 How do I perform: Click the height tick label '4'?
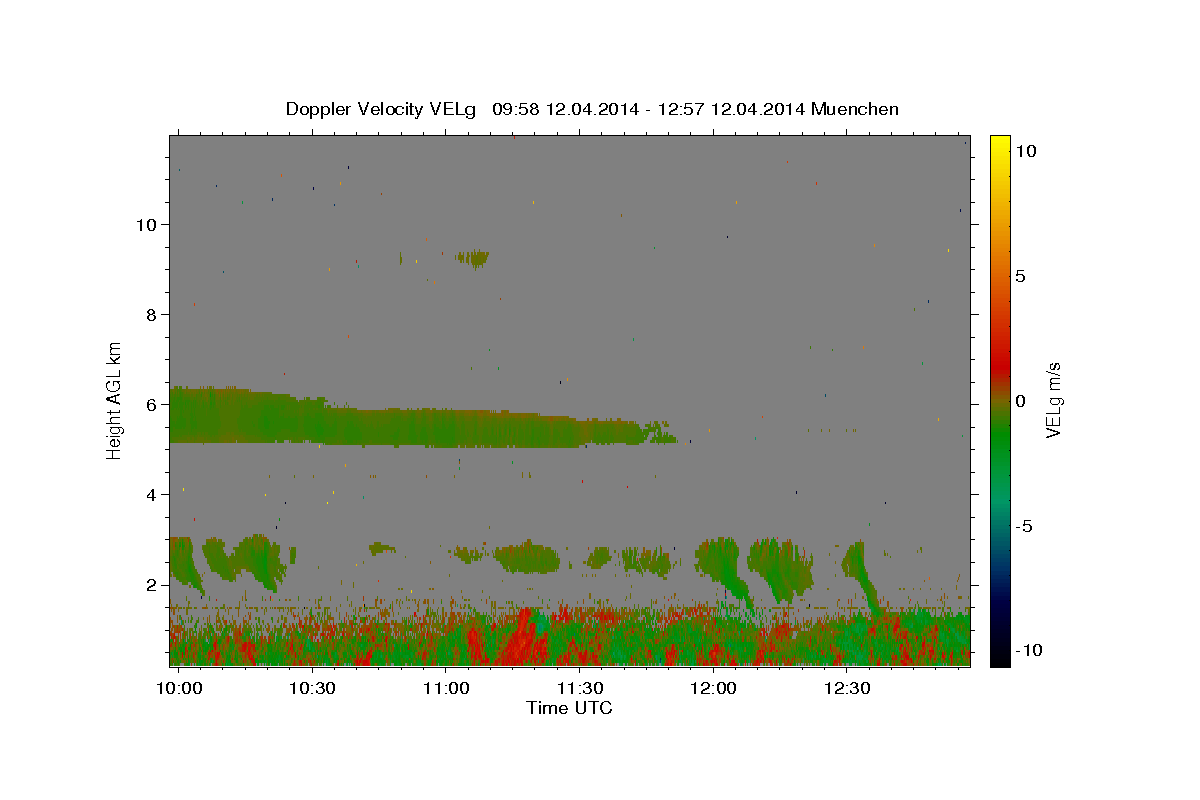pyautogui.click(x=153, y=494)
